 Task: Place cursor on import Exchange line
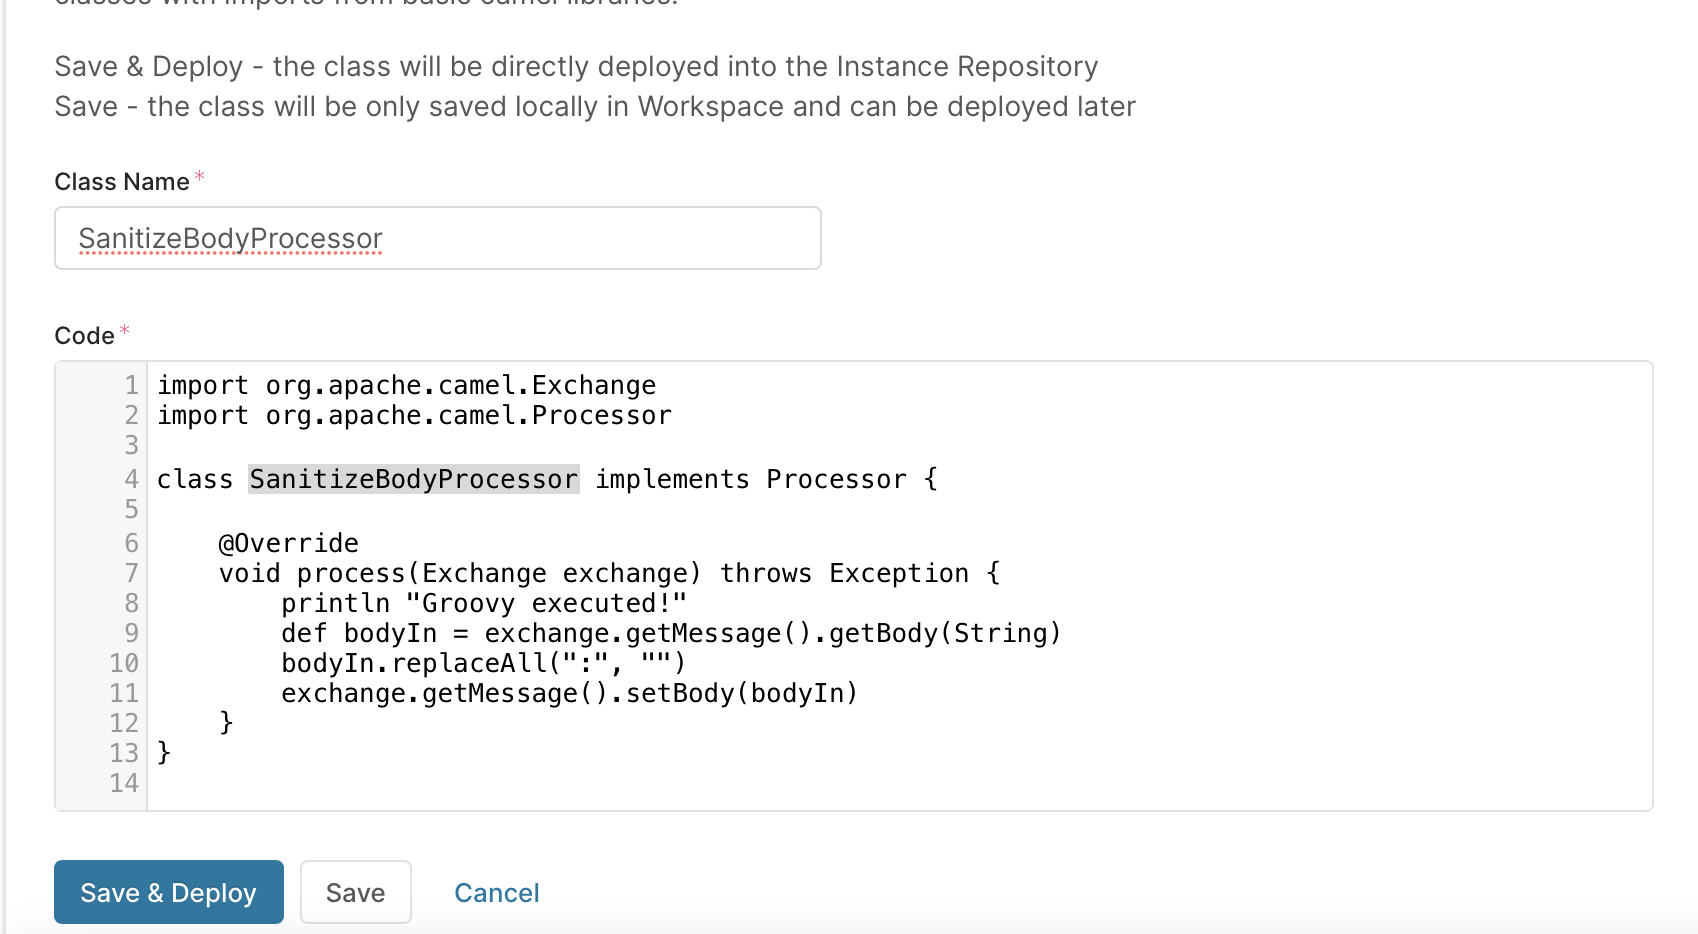[406, 386]
